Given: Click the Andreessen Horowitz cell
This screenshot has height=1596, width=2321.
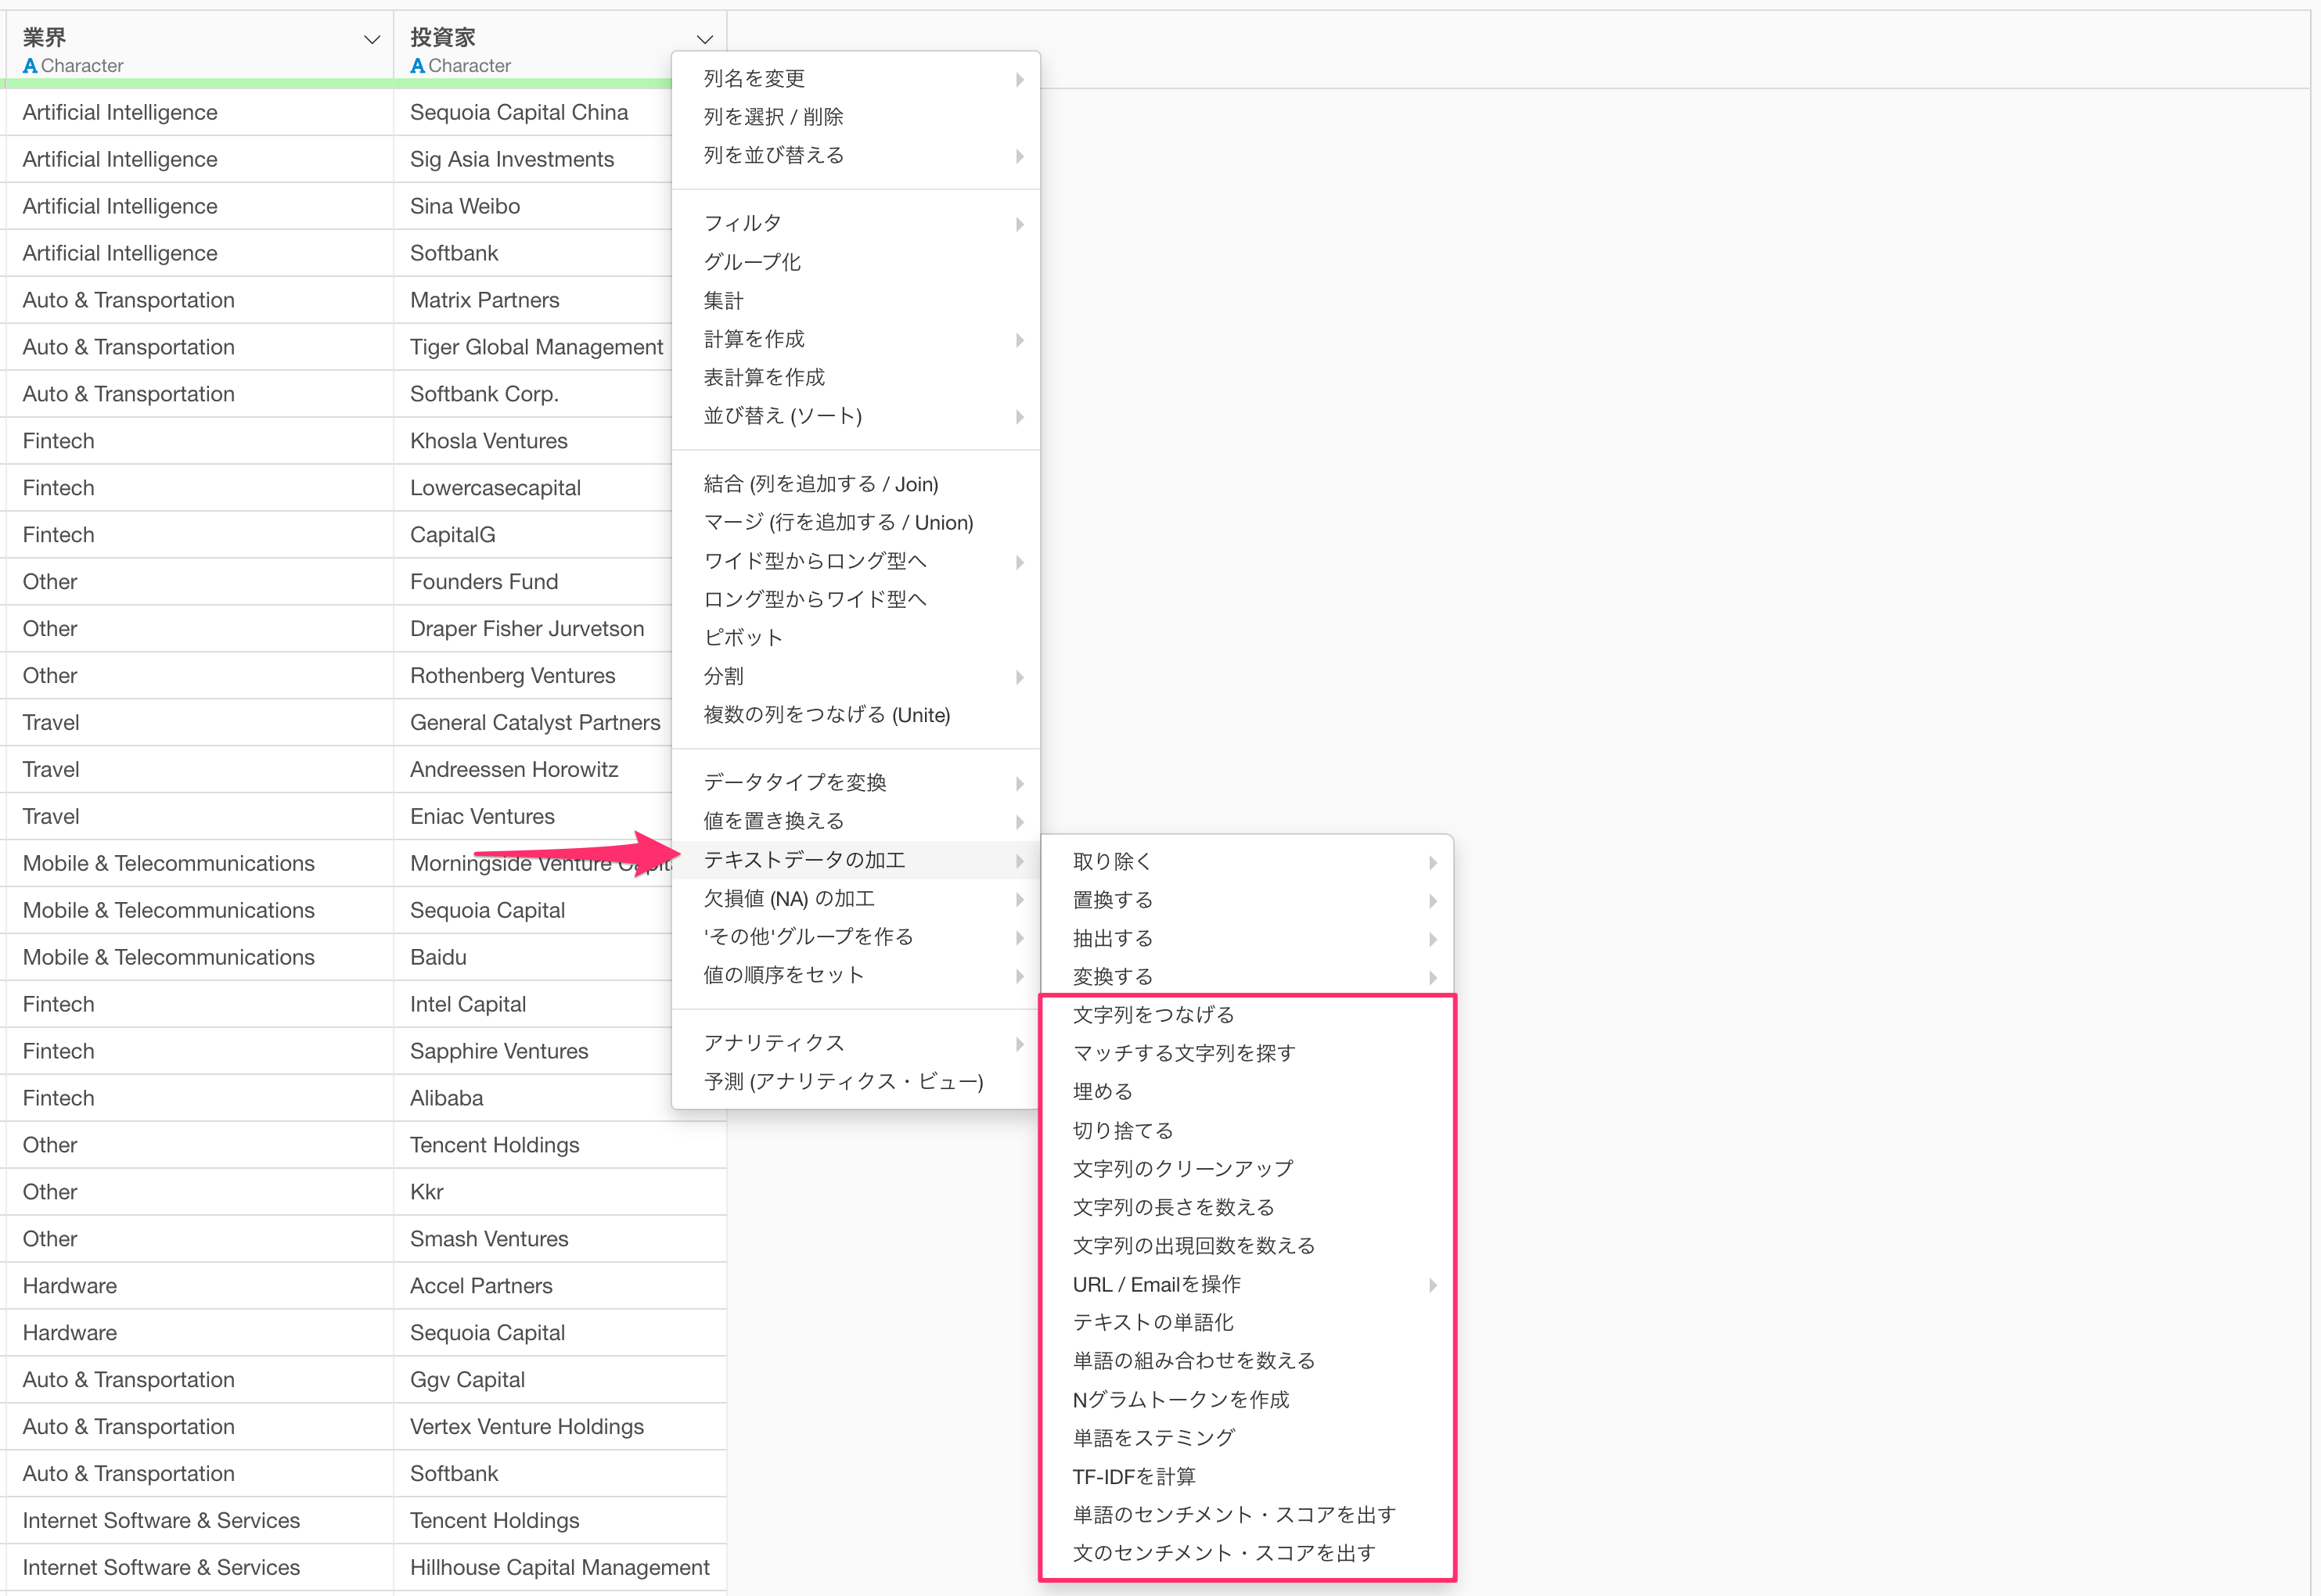Looking at the screenshot, I should 533,770.
